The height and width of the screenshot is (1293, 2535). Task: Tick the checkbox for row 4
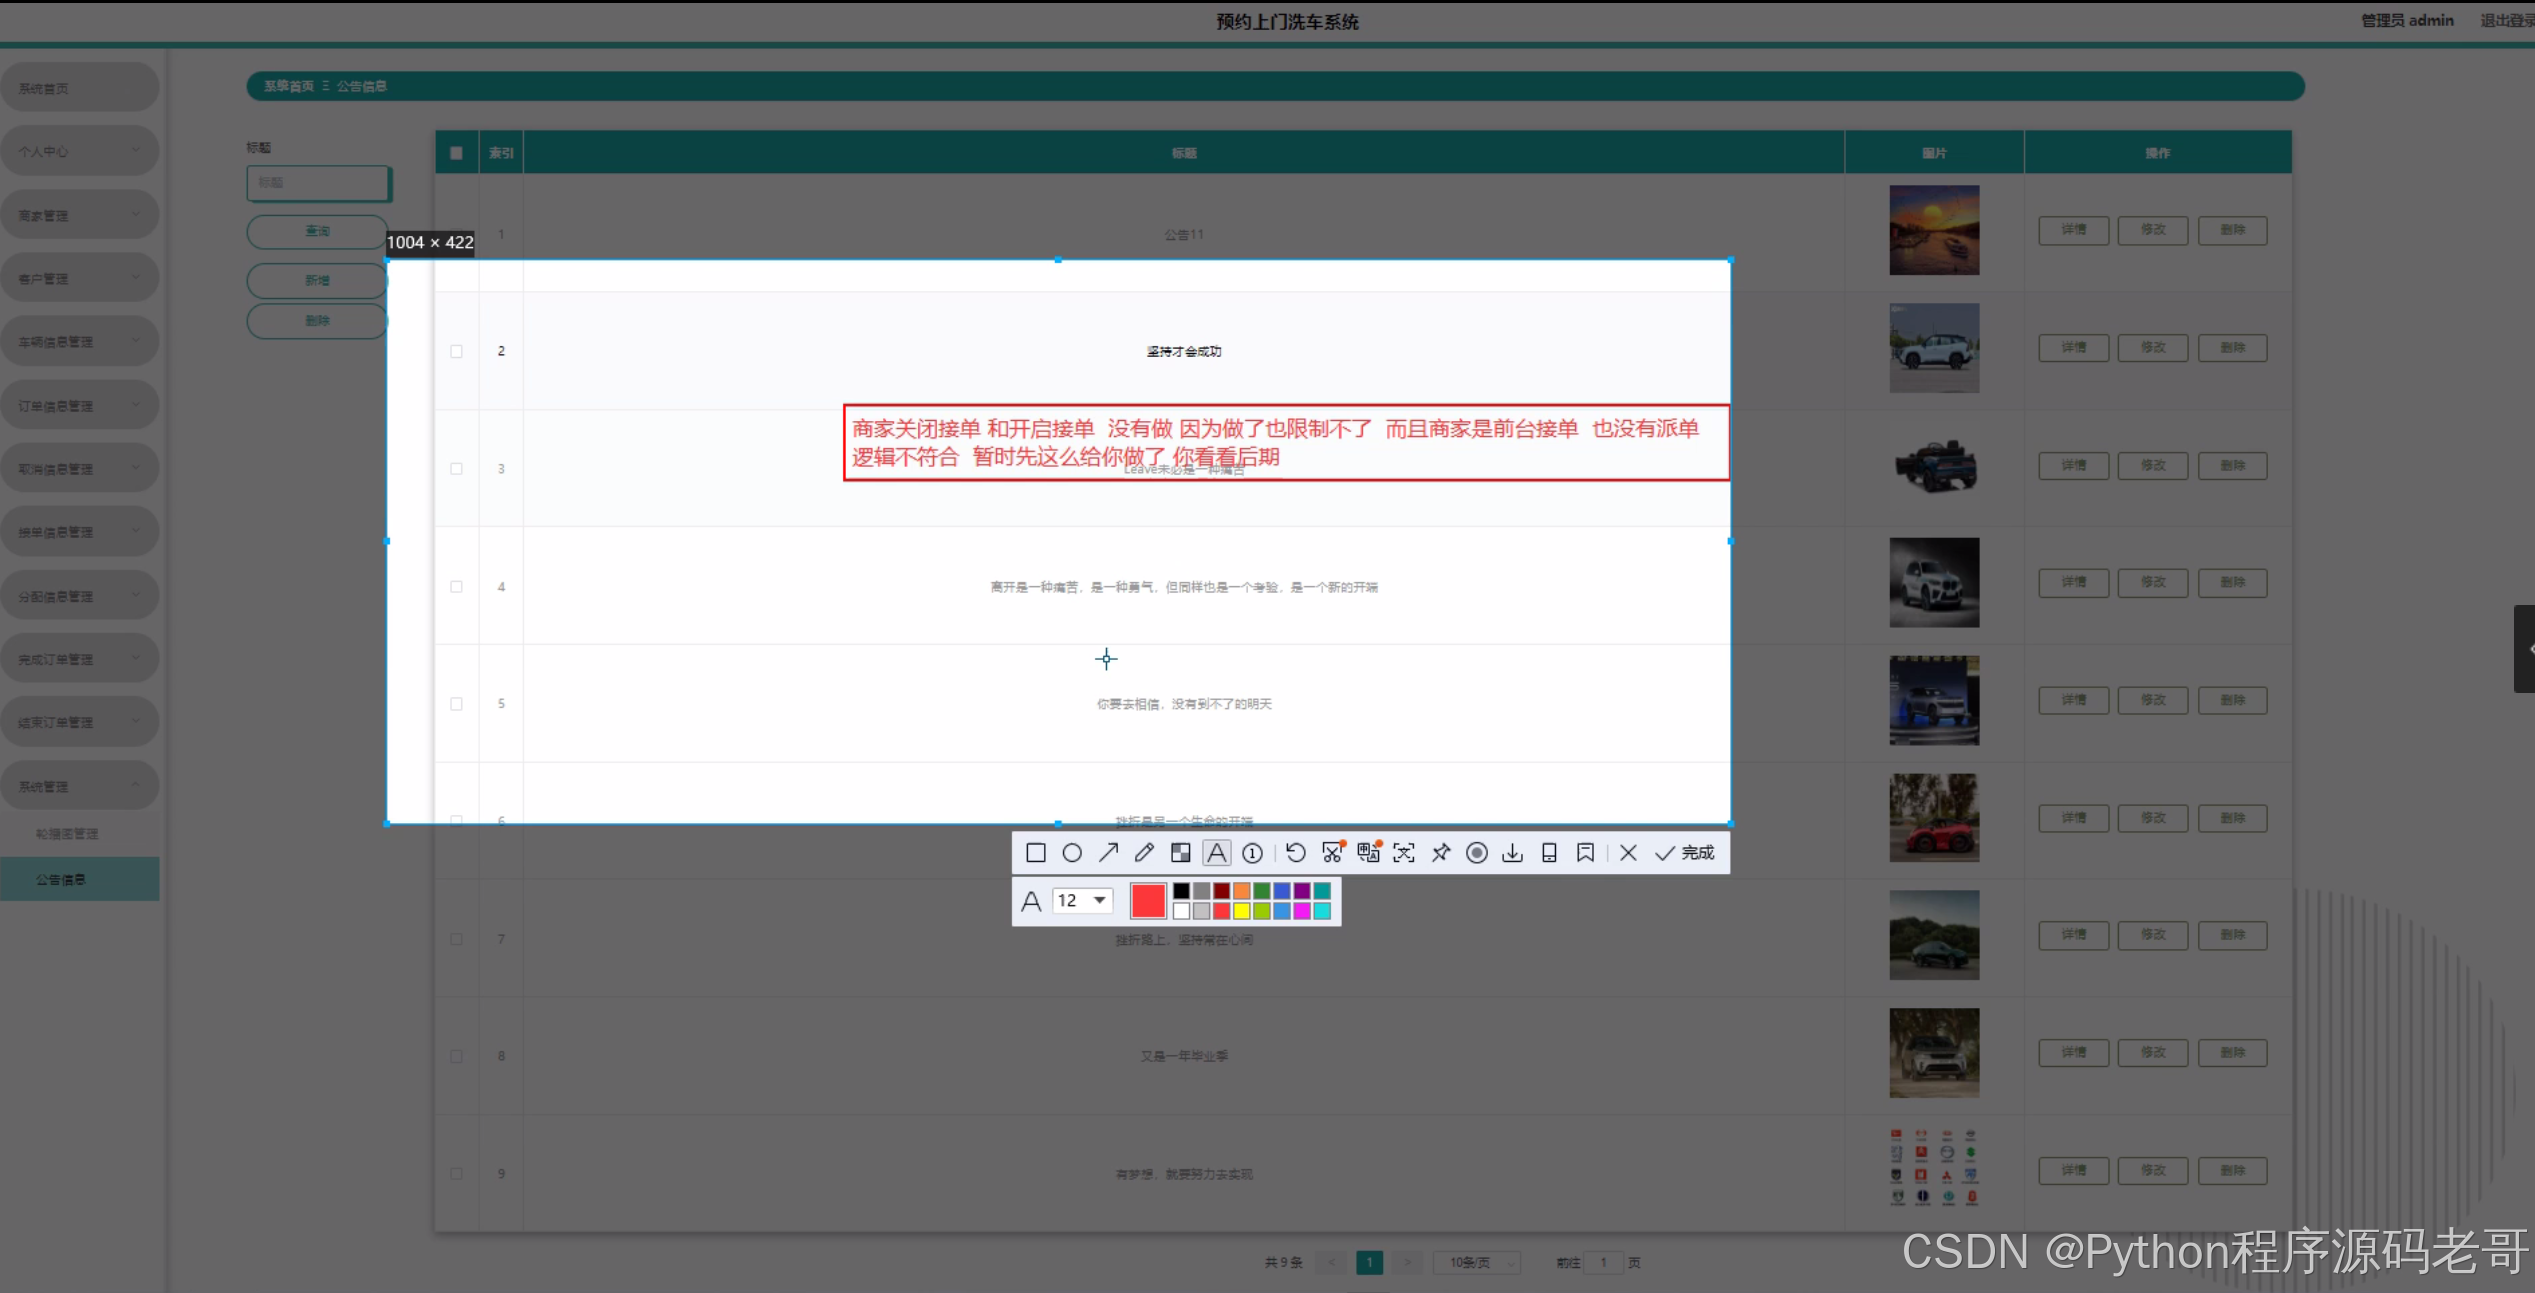457,587
